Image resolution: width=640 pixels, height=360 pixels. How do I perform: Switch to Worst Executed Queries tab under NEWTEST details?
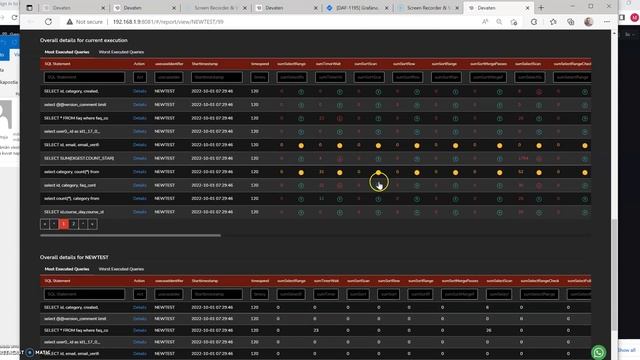(121, 269)
